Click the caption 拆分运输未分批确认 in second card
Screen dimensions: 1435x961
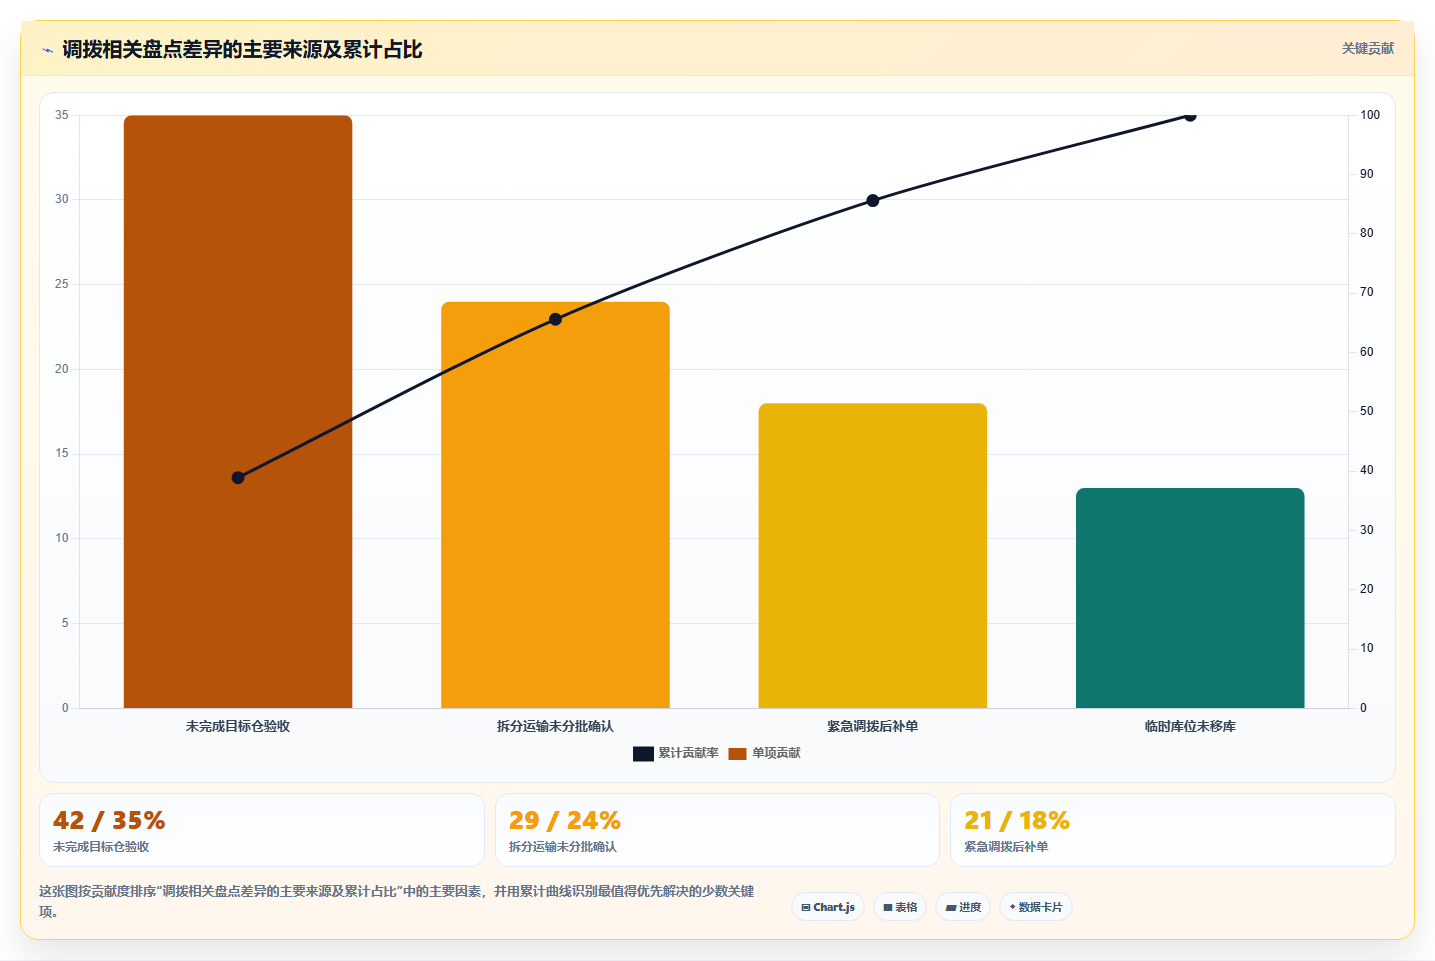click(x=562, y=846)
